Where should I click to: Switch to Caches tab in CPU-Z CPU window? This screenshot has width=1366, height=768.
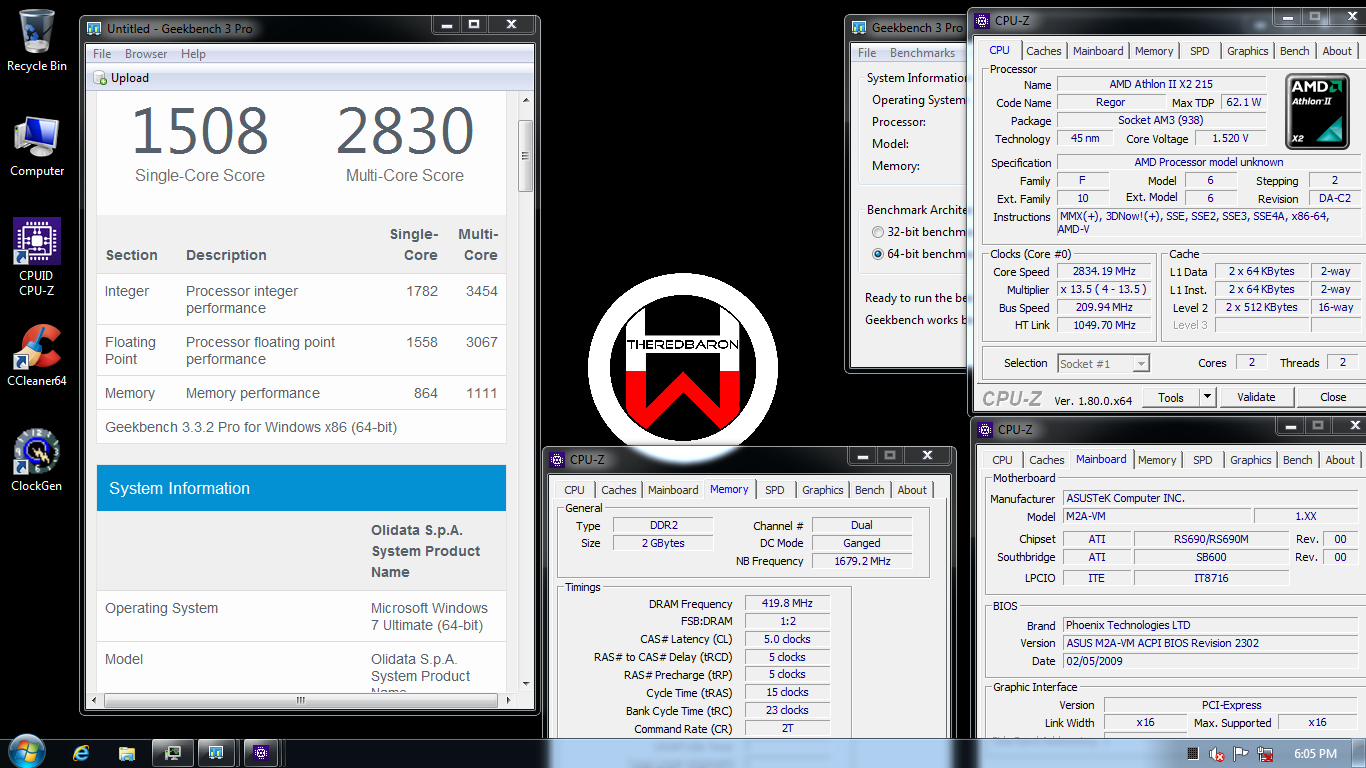click(1044, 51)
